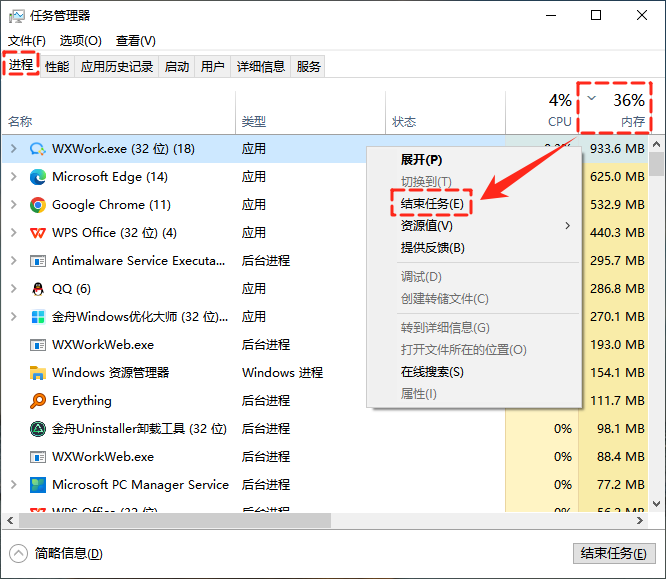Open the 资源值(V) submenu arrow
Viewport: 666px width, 579px height.
[x=567, y=226]
